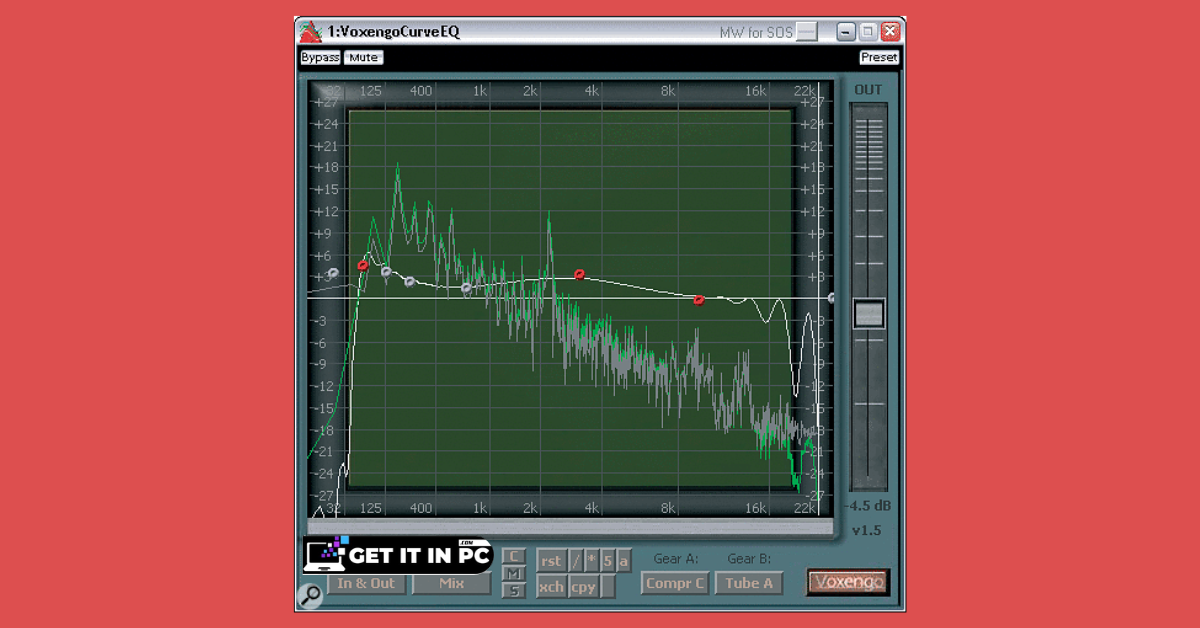Click the gray control point at left edge
Image resolution: width=1200 pixels, height=628 pixels.
pos(333,272)
